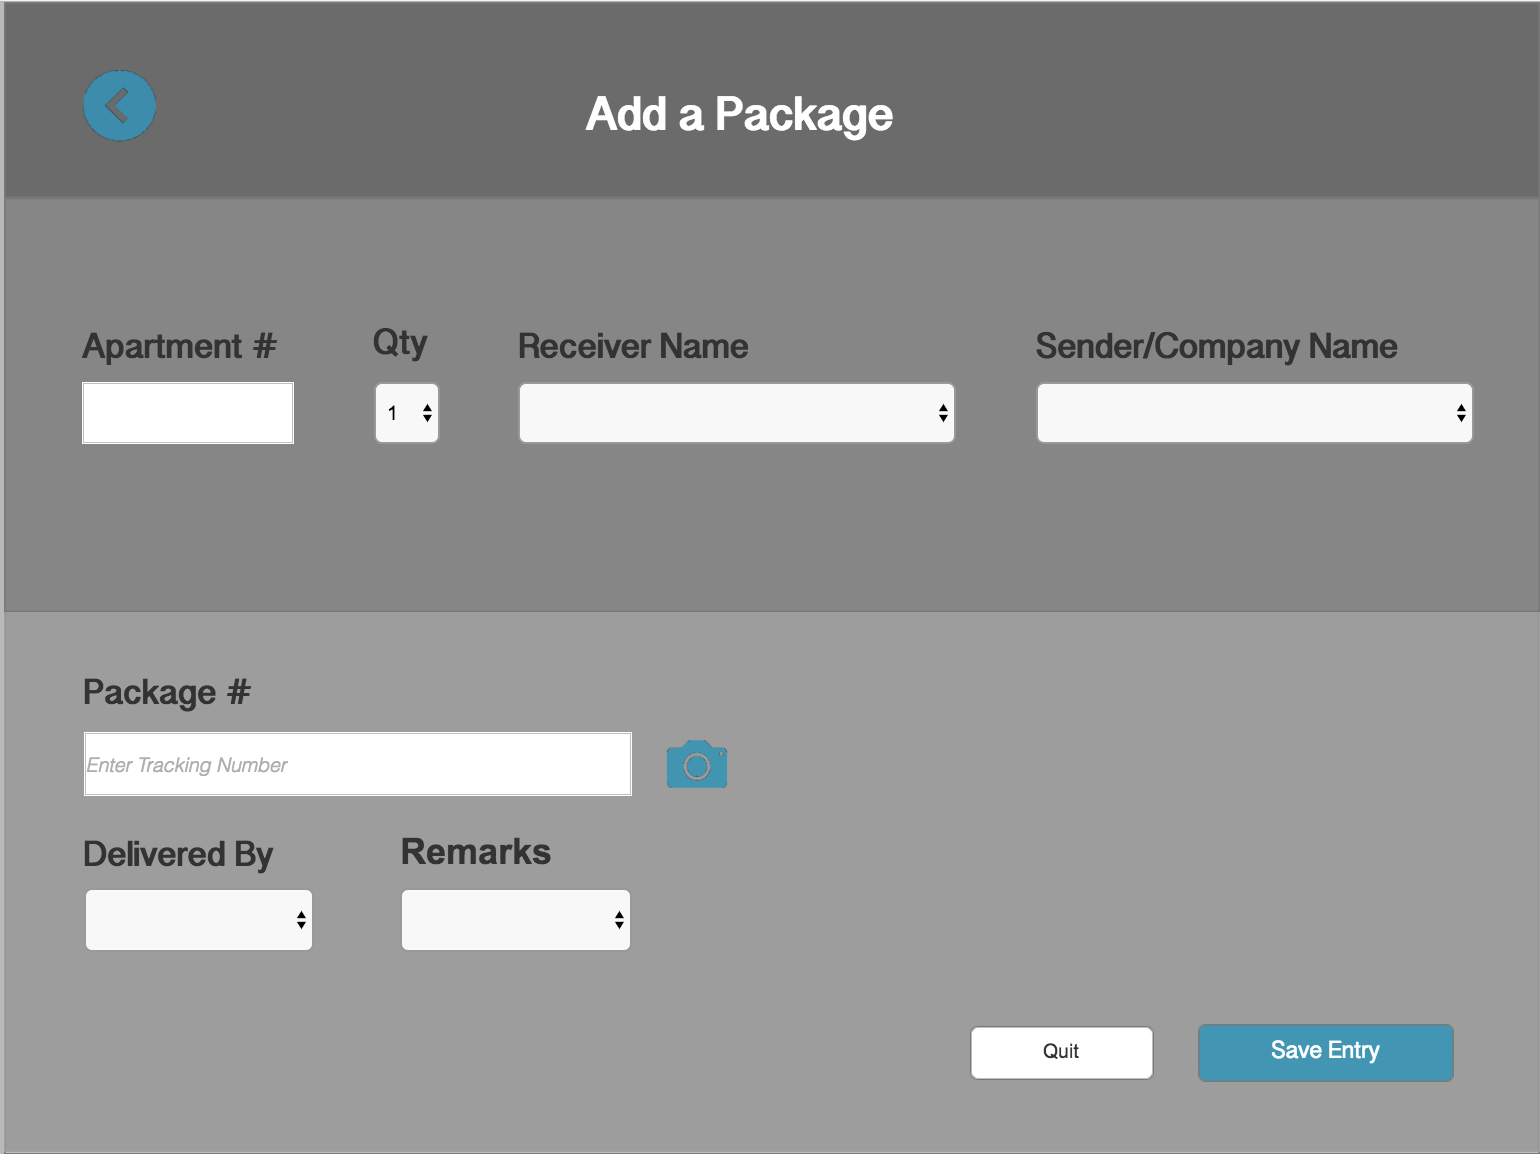Click the 'Add a Package' title
Image resolution: width=1540 pixels, height=1154 pixels.
(x=739, y=115)
